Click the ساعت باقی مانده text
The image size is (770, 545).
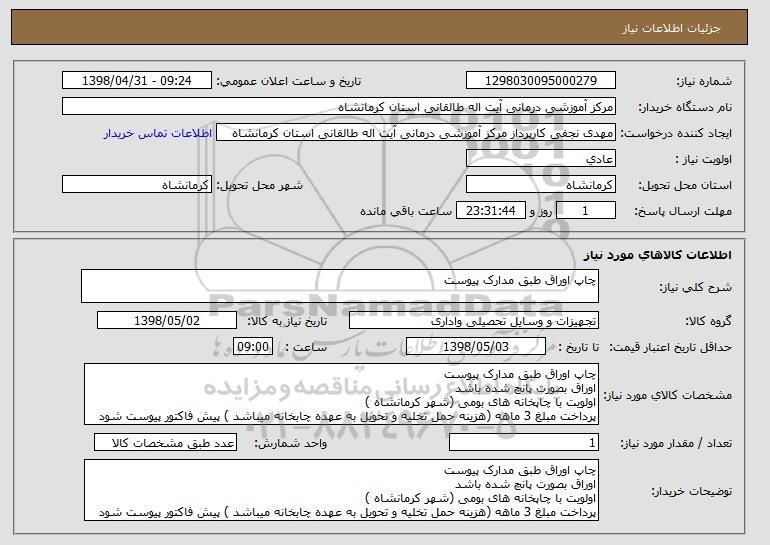[x=406, y=211]
